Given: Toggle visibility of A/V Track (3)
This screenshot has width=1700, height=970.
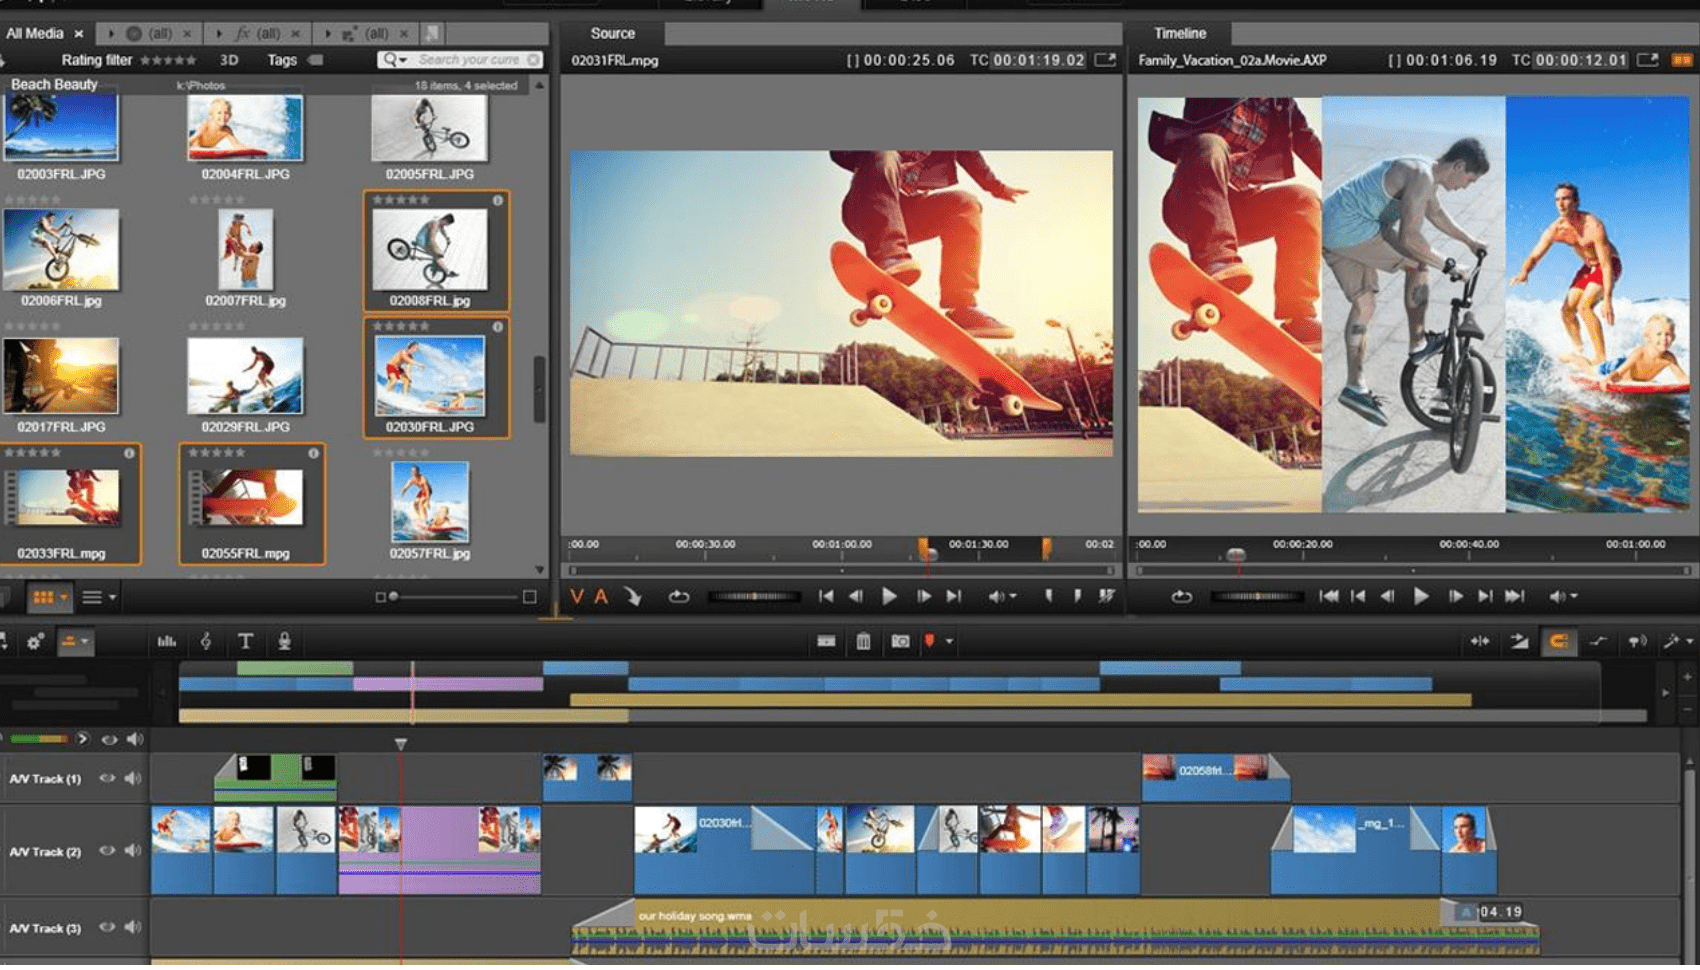Looking at the screenshot, I should (x=107, y=927).
